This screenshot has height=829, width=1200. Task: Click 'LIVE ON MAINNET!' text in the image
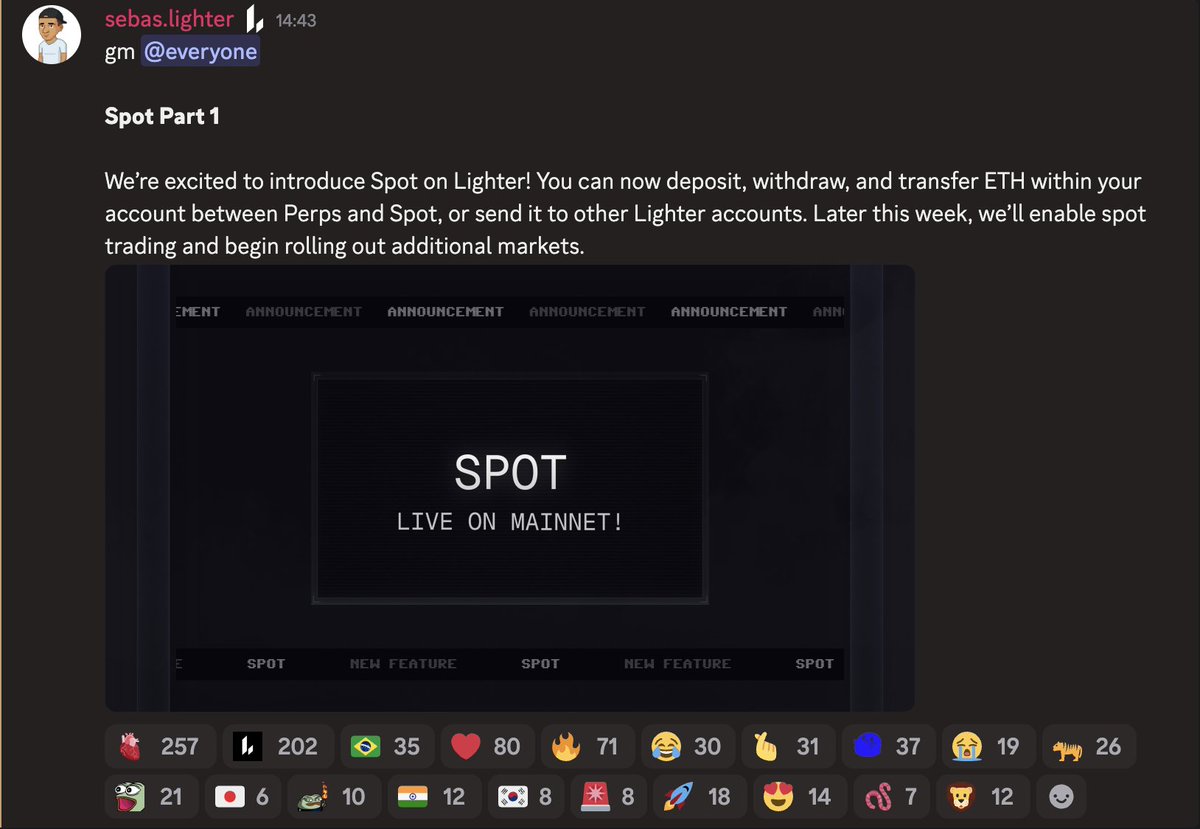pyautogui.click(x=510, y=521)
